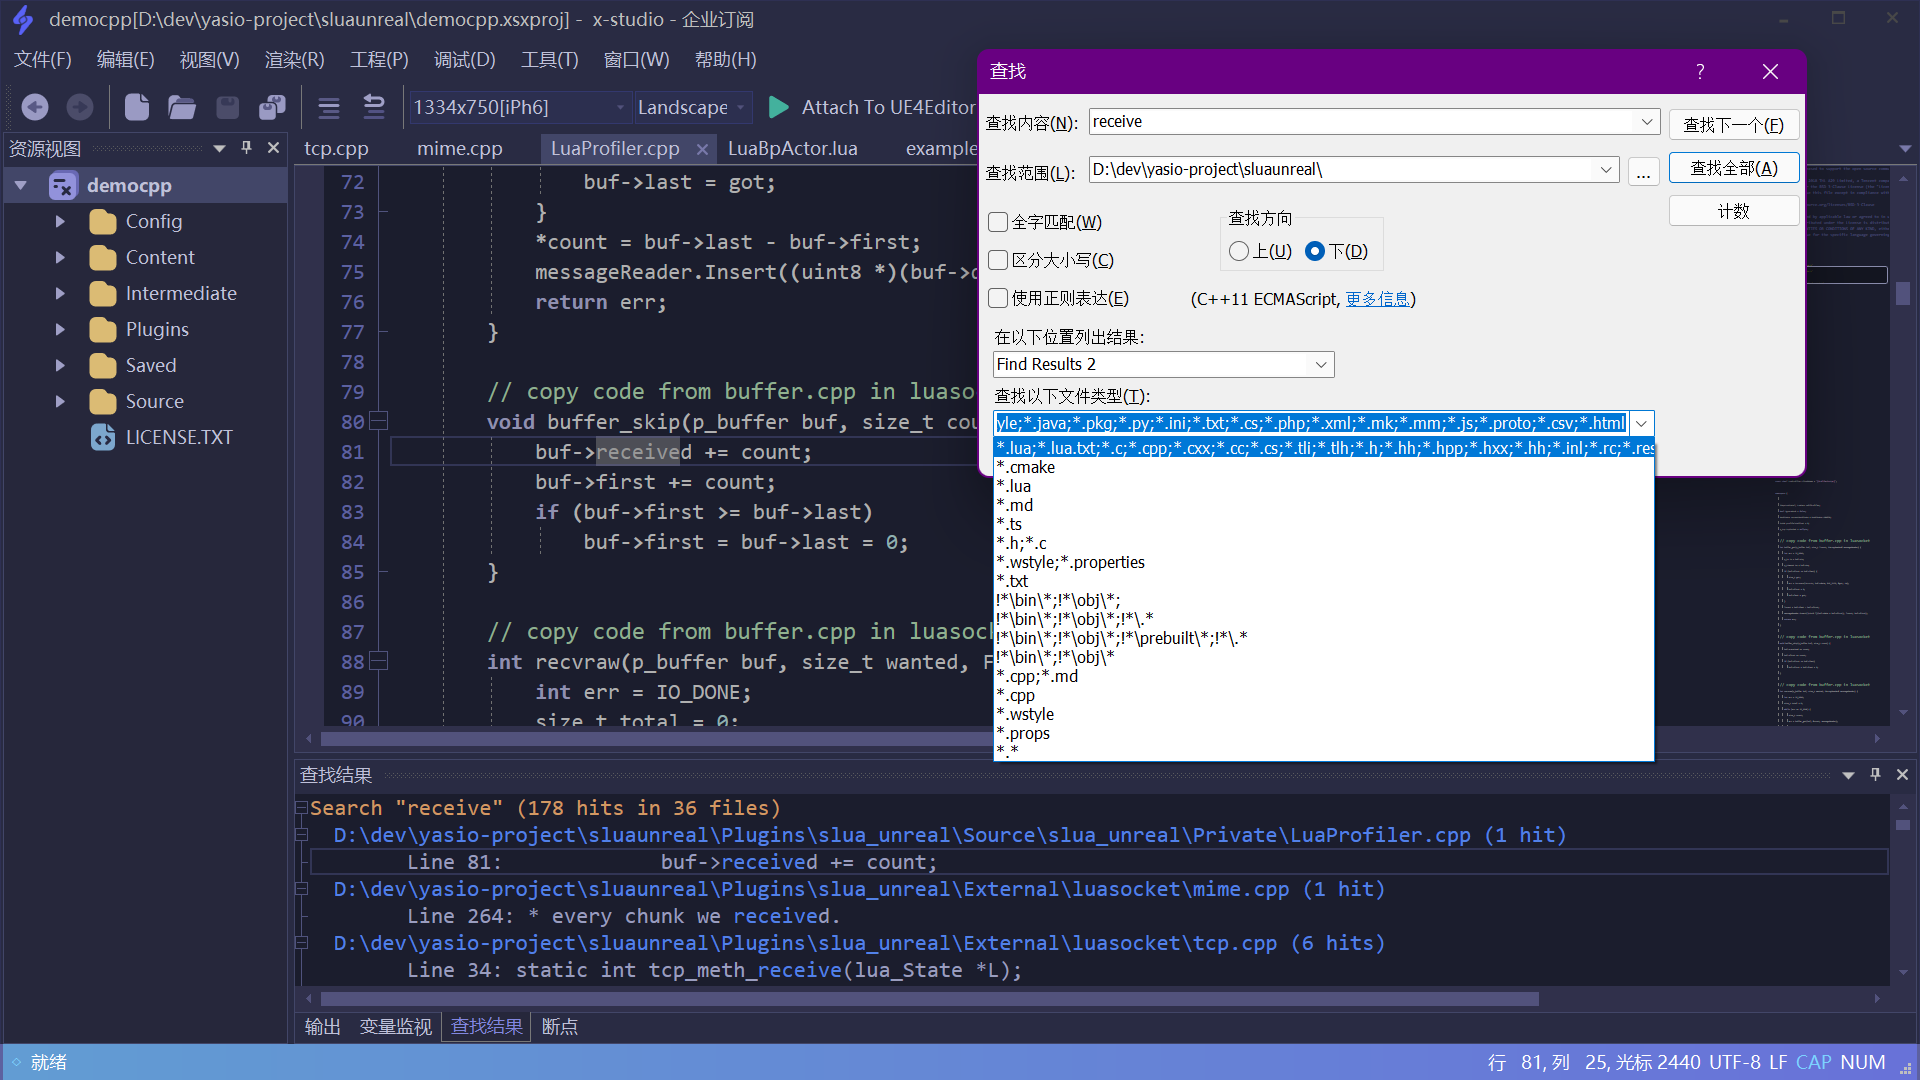
Task: Click the 查找全部(A) find all button
Action: click(x=1733, y=167)
